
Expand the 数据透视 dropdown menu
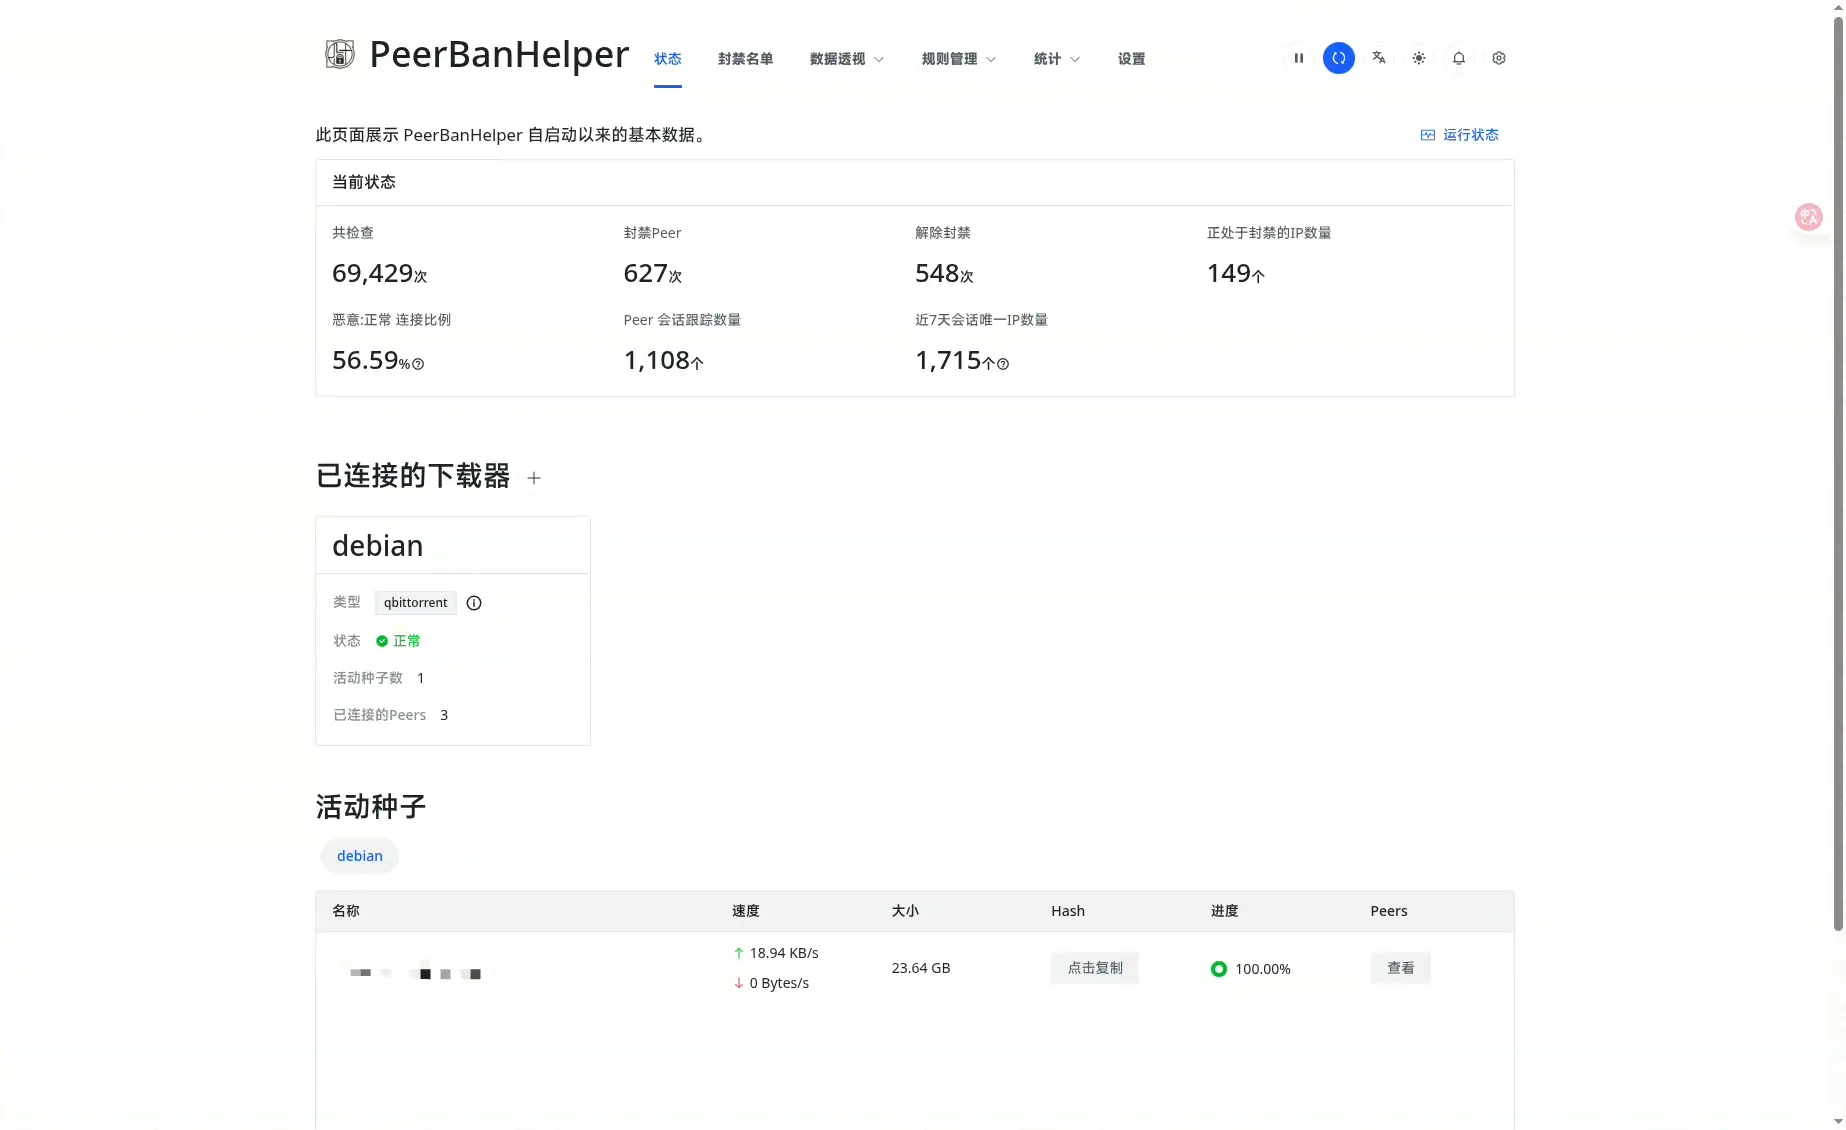(846, 59)
